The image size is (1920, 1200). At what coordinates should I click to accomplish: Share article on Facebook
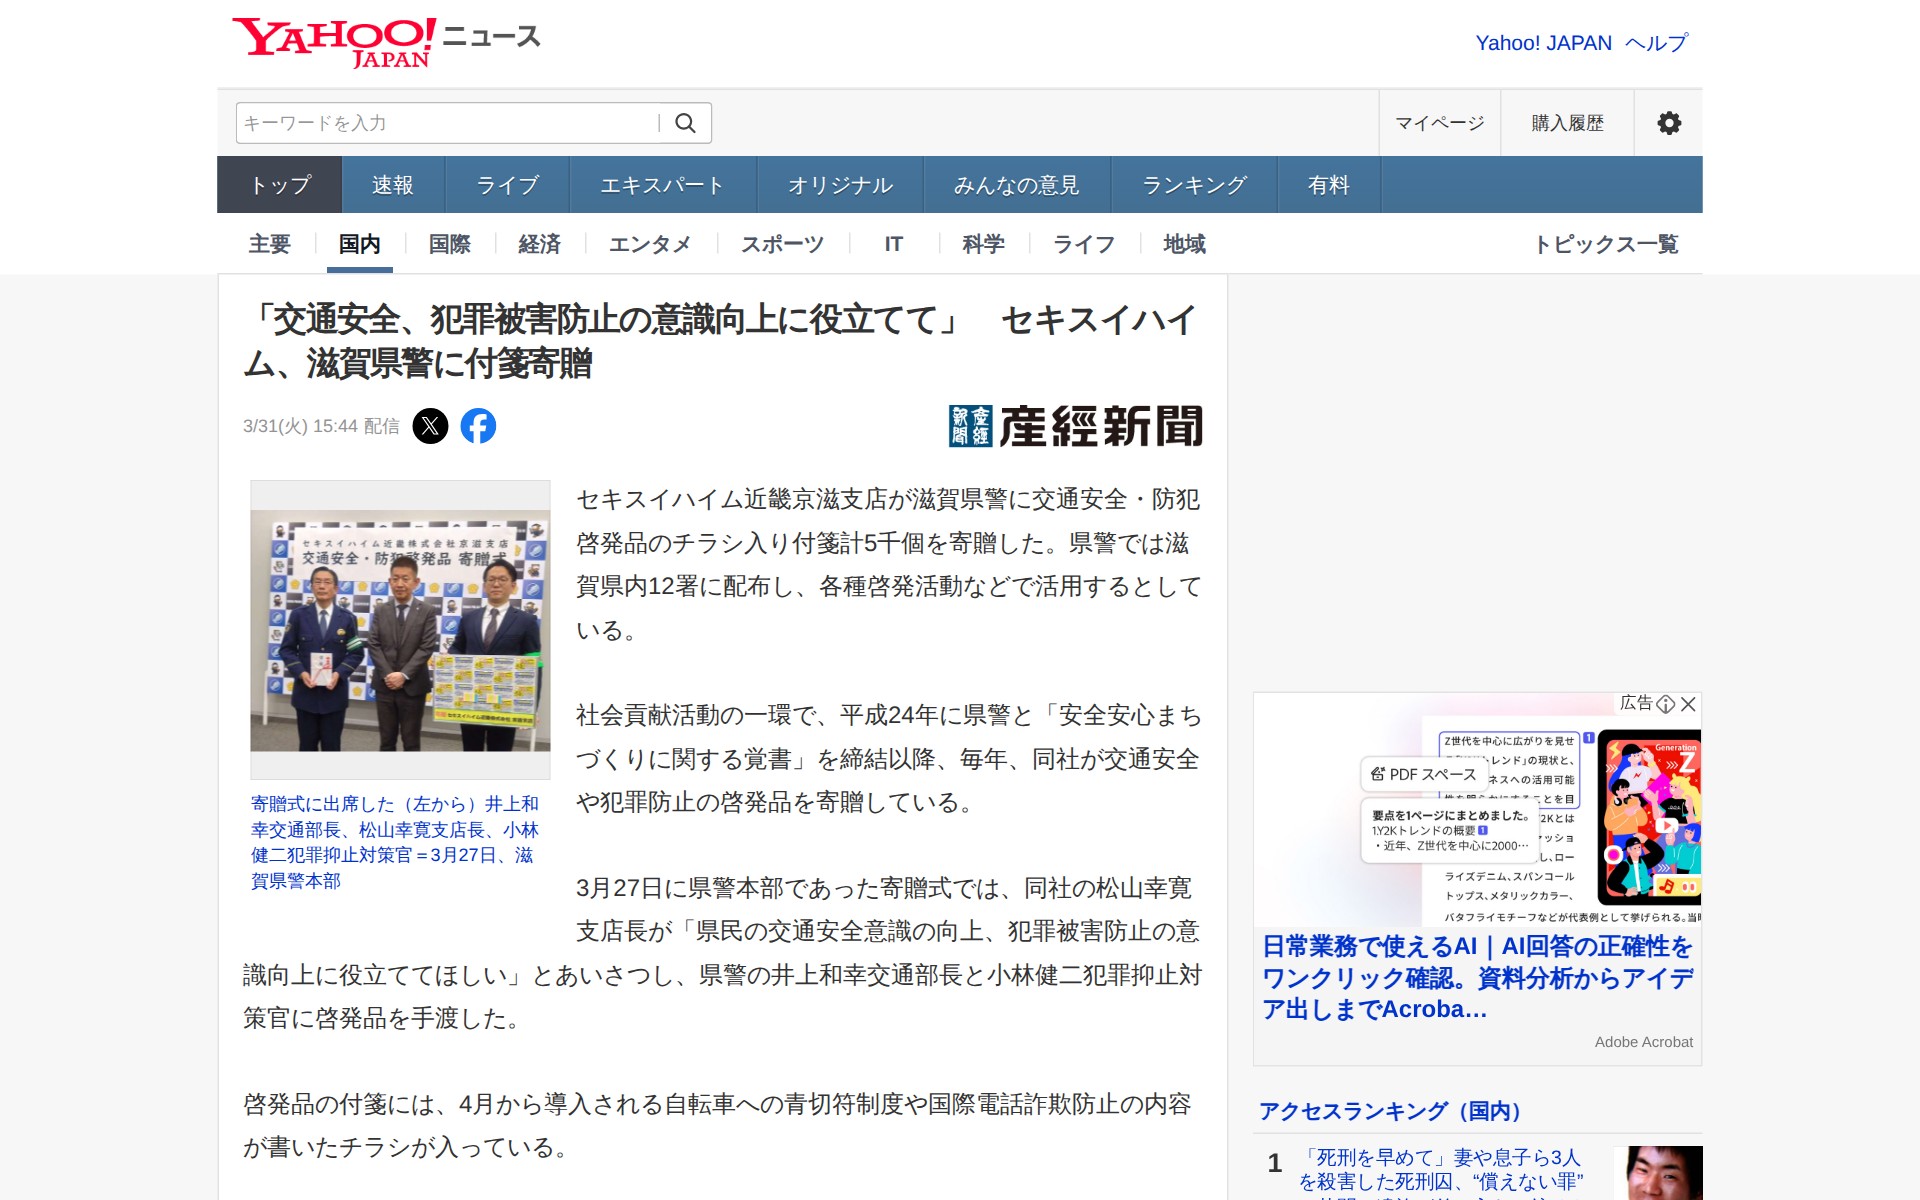tap(478, 426)
